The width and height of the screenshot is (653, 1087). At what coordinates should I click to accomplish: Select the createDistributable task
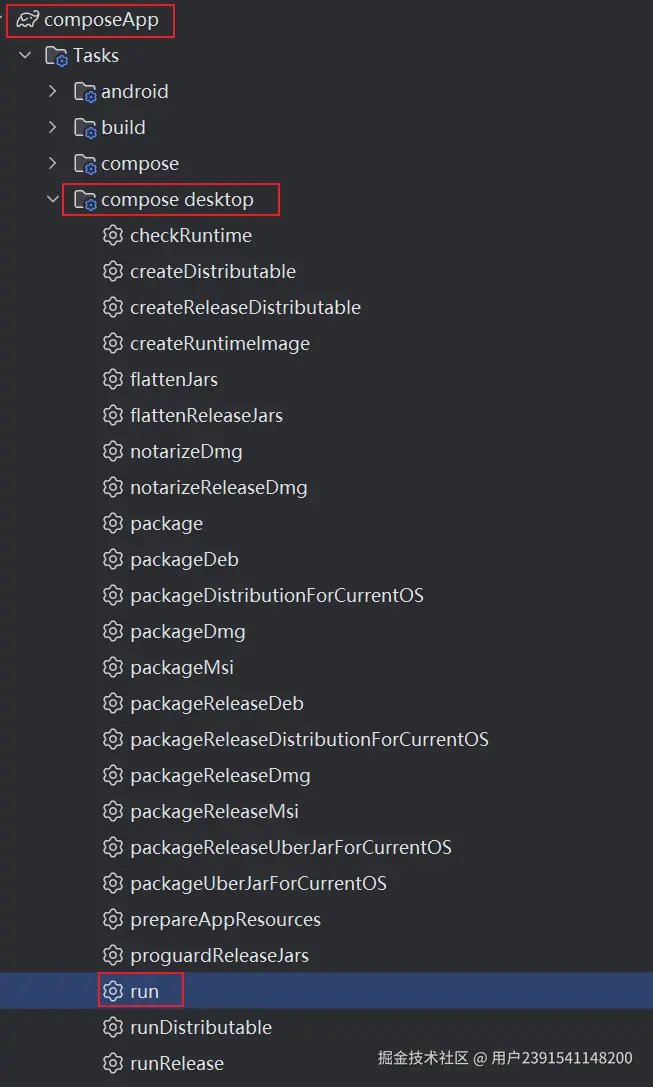[x=212, y=272]
